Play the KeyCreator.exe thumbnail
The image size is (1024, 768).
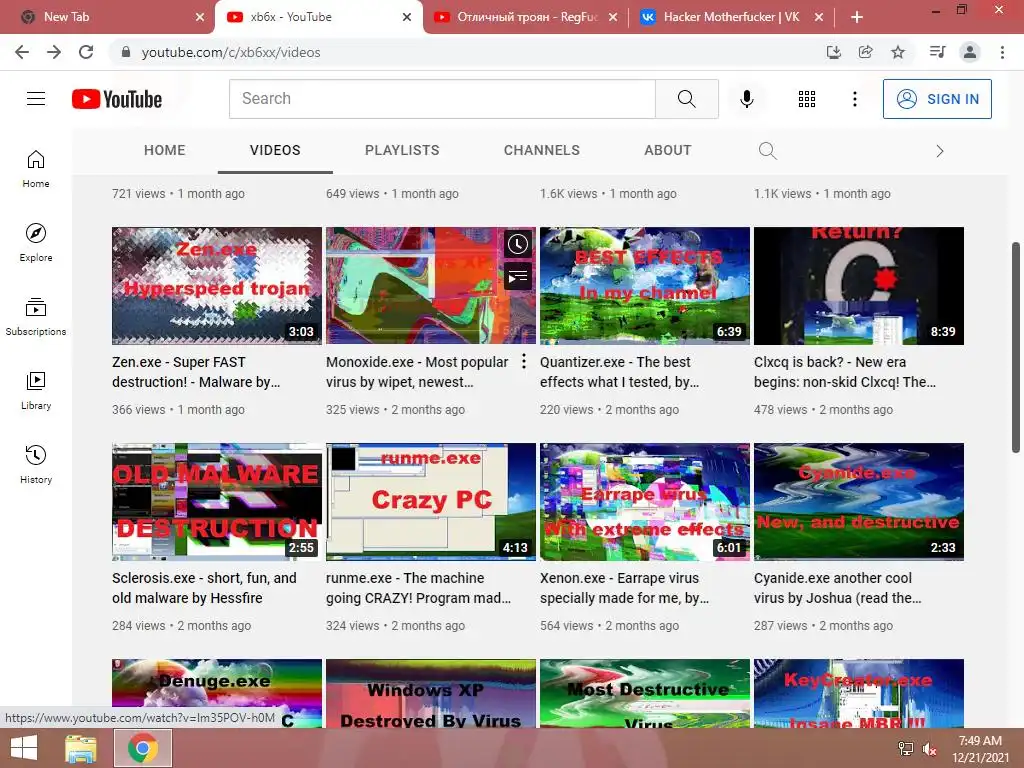point(859,694)
